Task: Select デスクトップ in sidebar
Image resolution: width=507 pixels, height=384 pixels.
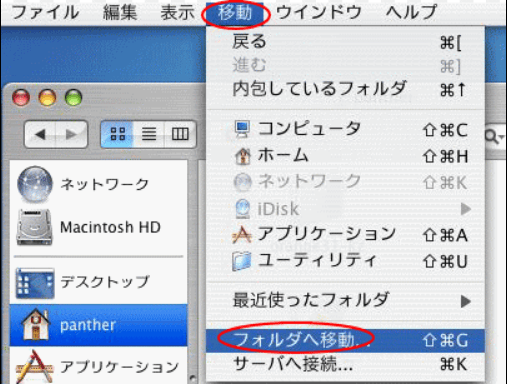Action: [99, 283]
